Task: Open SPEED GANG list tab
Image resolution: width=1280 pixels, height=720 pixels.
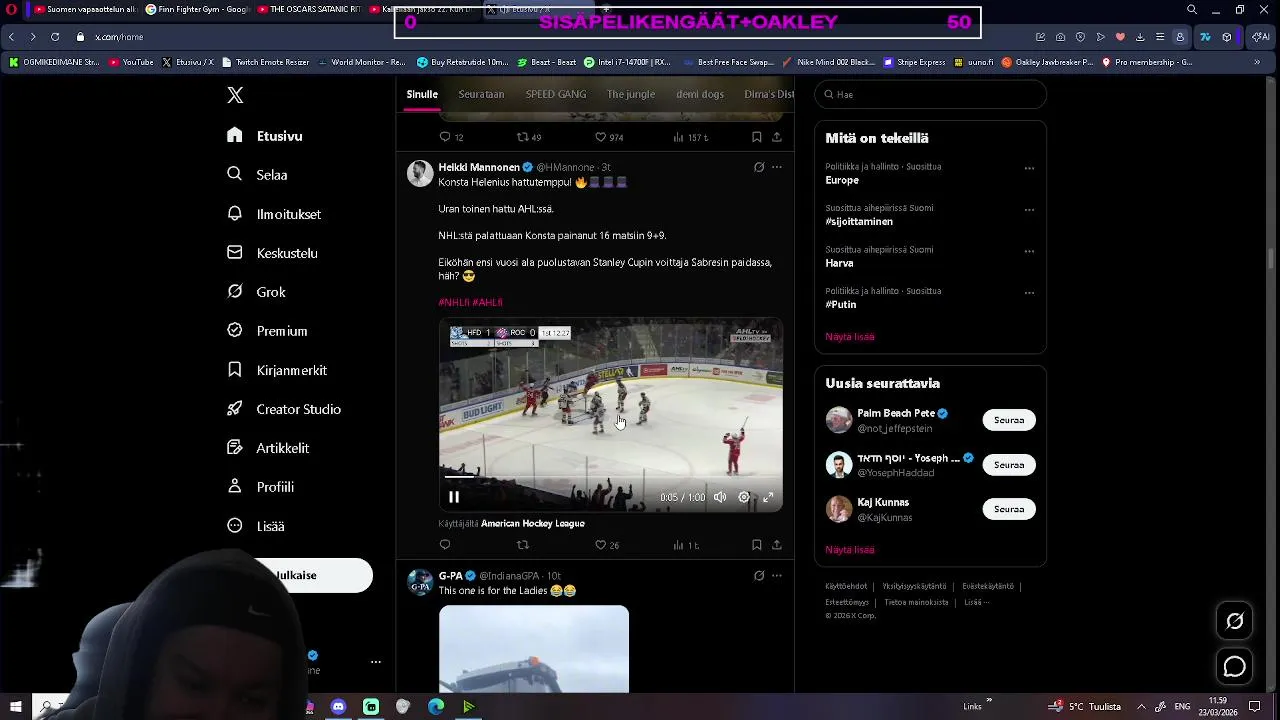Action: coord(556,94)
